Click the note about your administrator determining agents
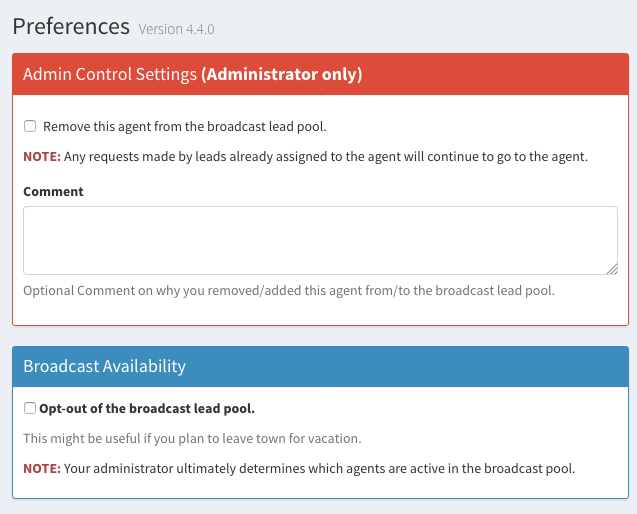This screenshot has width=637, height=514. tap(320, 468)
